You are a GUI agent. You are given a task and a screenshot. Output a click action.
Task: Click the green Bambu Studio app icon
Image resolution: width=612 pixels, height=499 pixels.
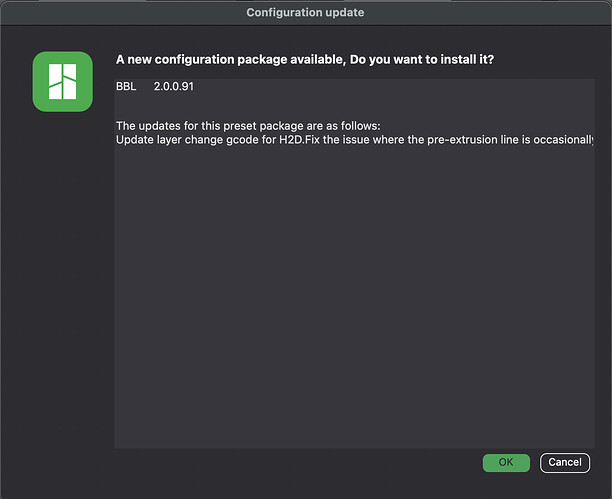[x=62, y=82]
